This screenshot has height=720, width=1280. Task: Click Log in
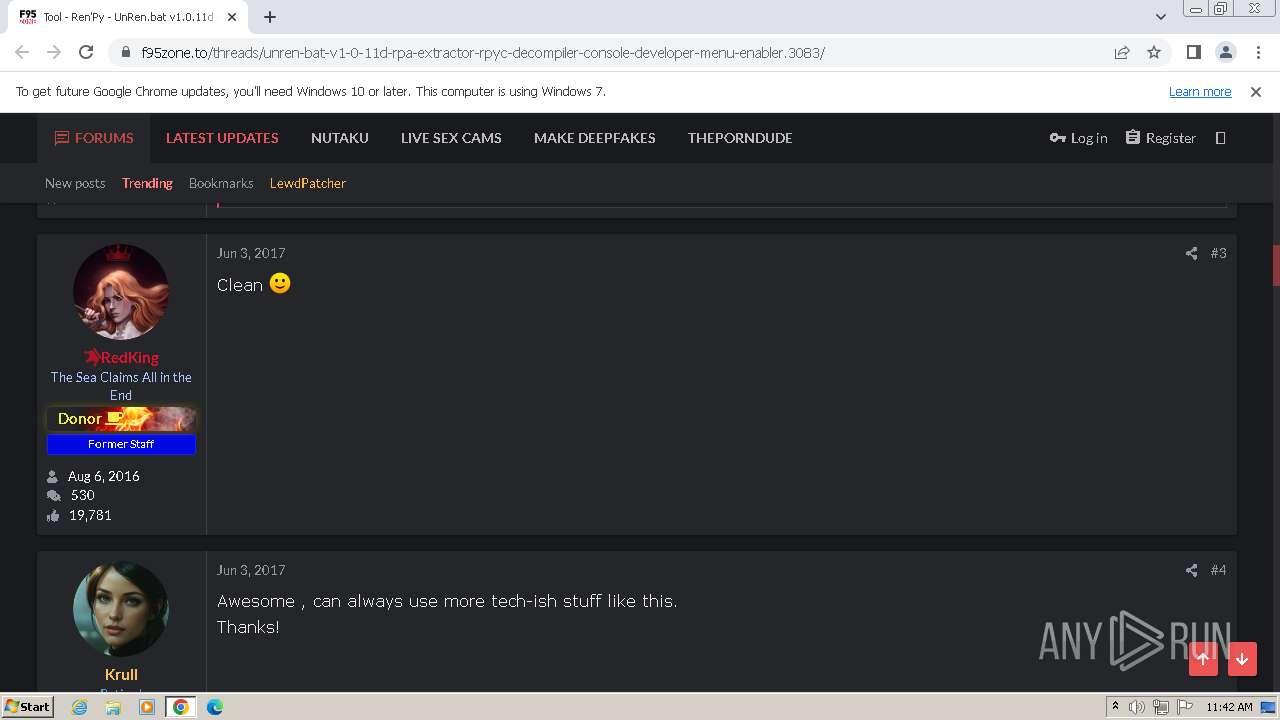1078,138
